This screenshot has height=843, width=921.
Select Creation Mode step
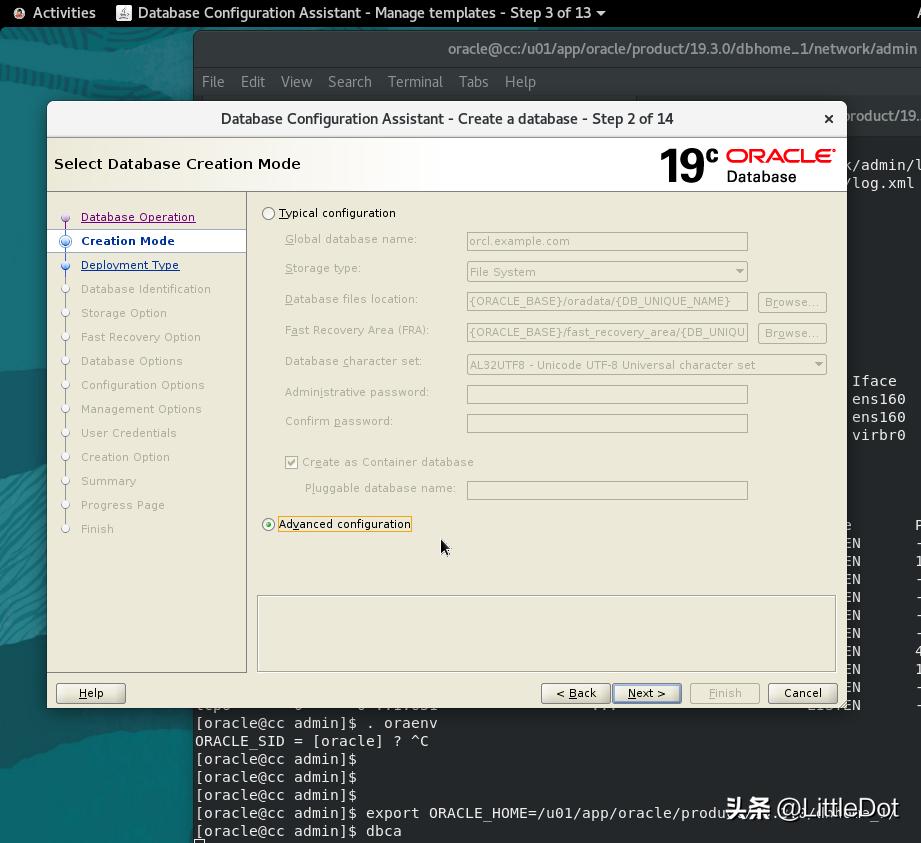point(128,241)
